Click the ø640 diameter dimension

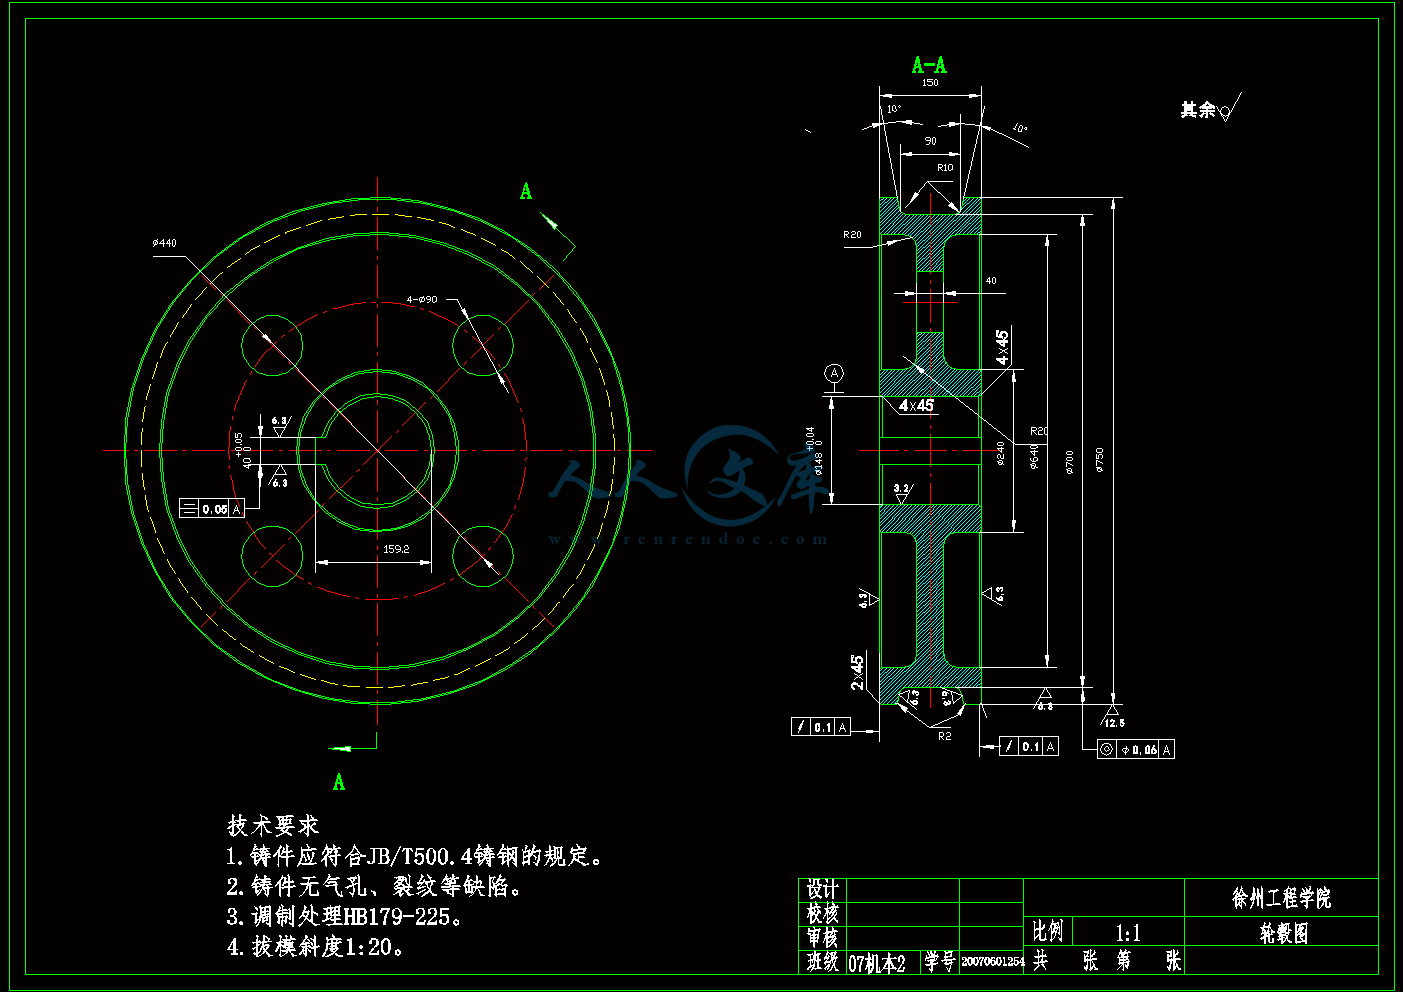pyautogui.click(x=1034, y=456)
